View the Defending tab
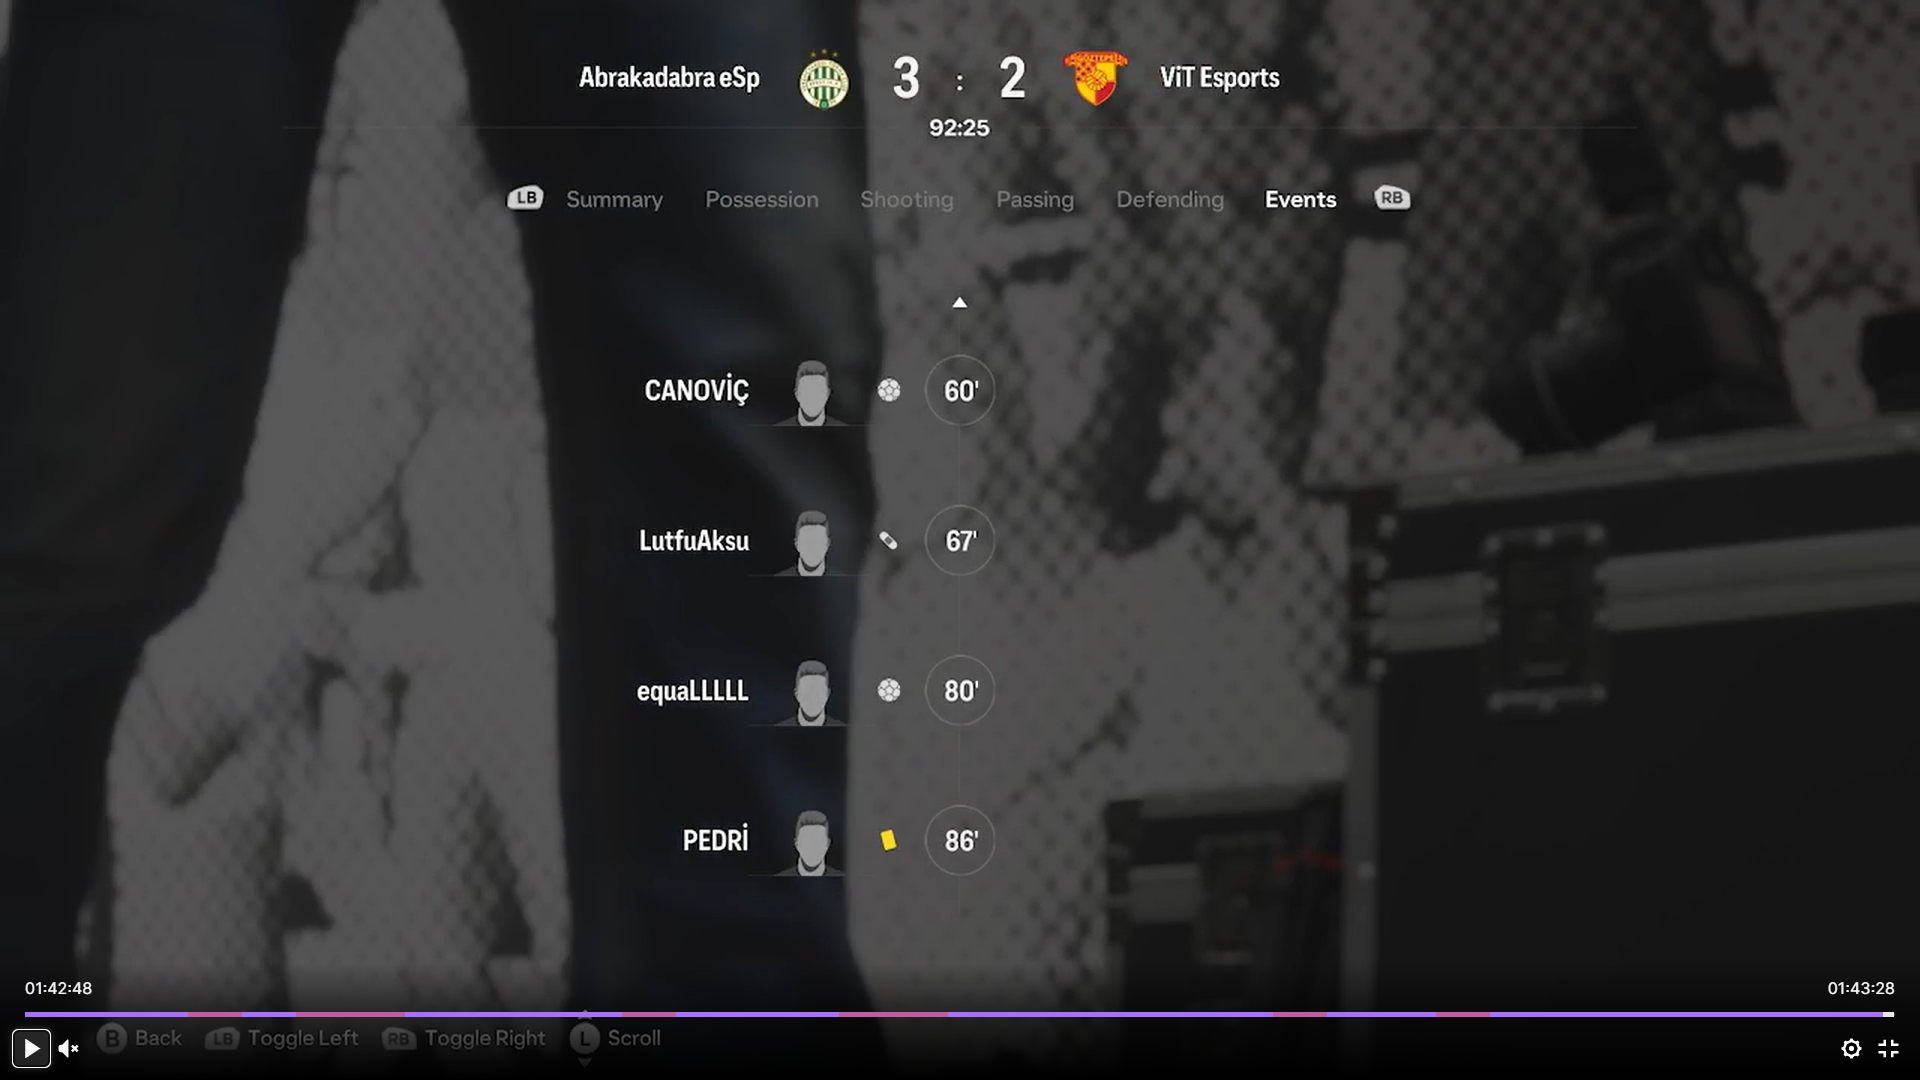 click(x=1170, y=199)
